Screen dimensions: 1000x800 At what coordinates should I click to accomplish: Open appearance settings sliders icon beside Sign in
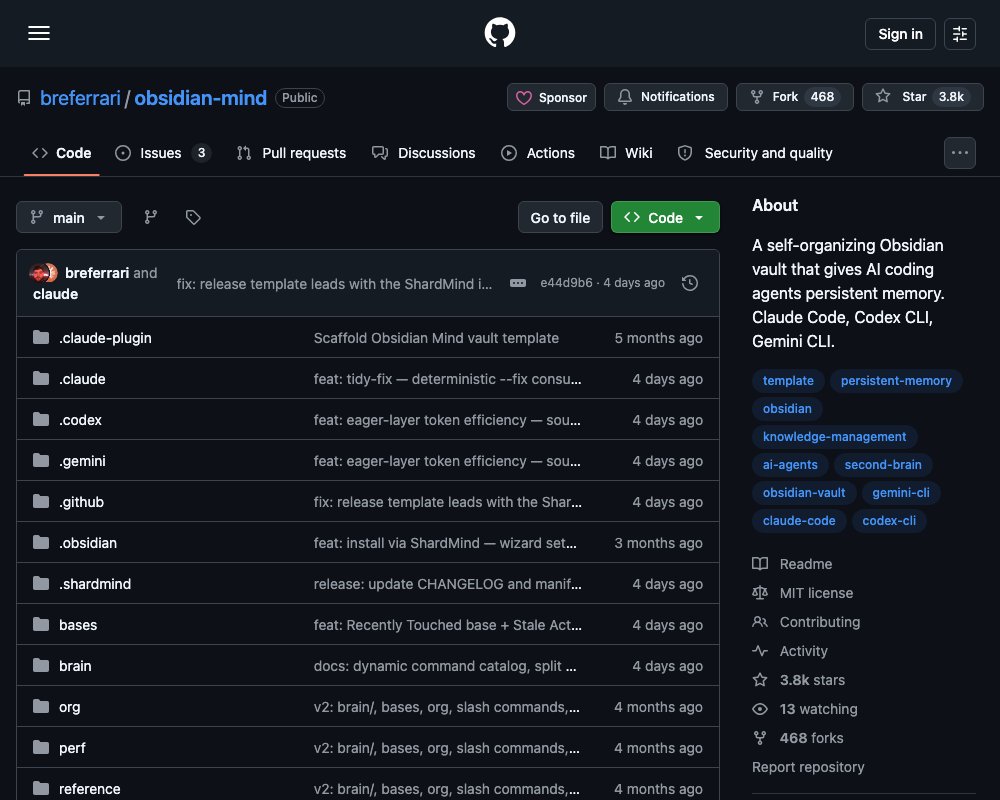coord(959,34)
